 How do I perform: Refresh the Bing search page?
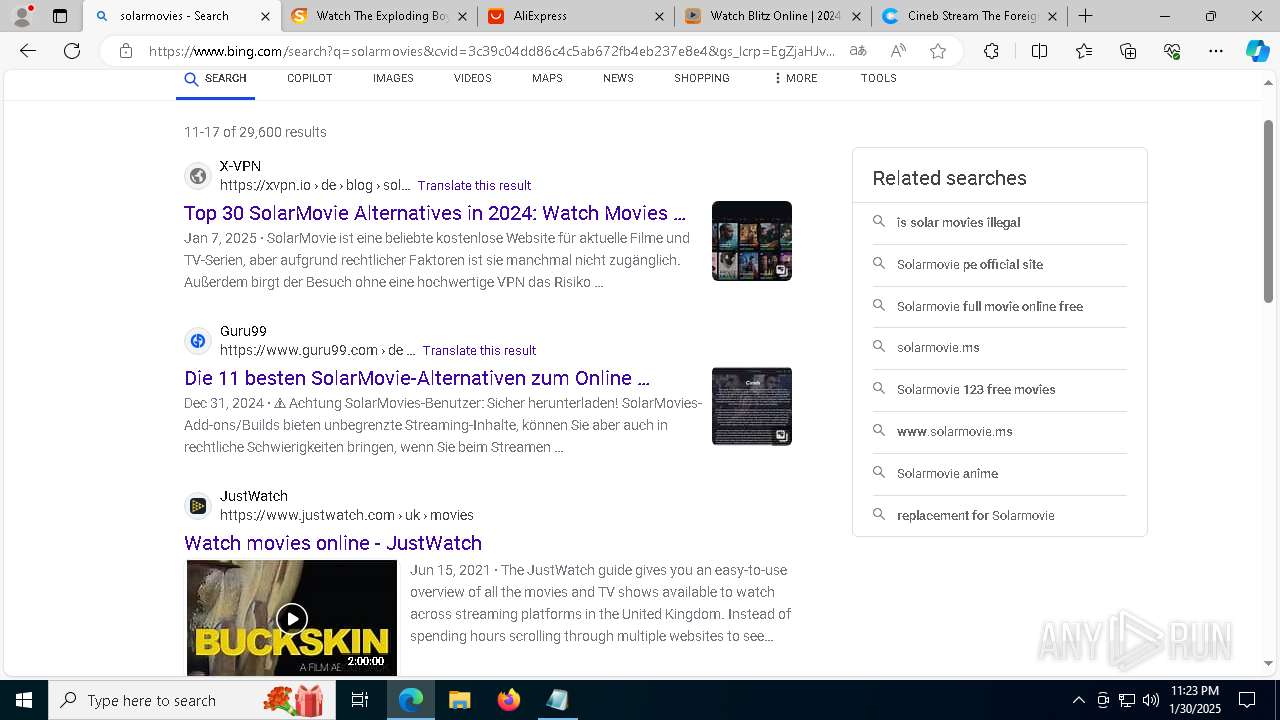72,51
